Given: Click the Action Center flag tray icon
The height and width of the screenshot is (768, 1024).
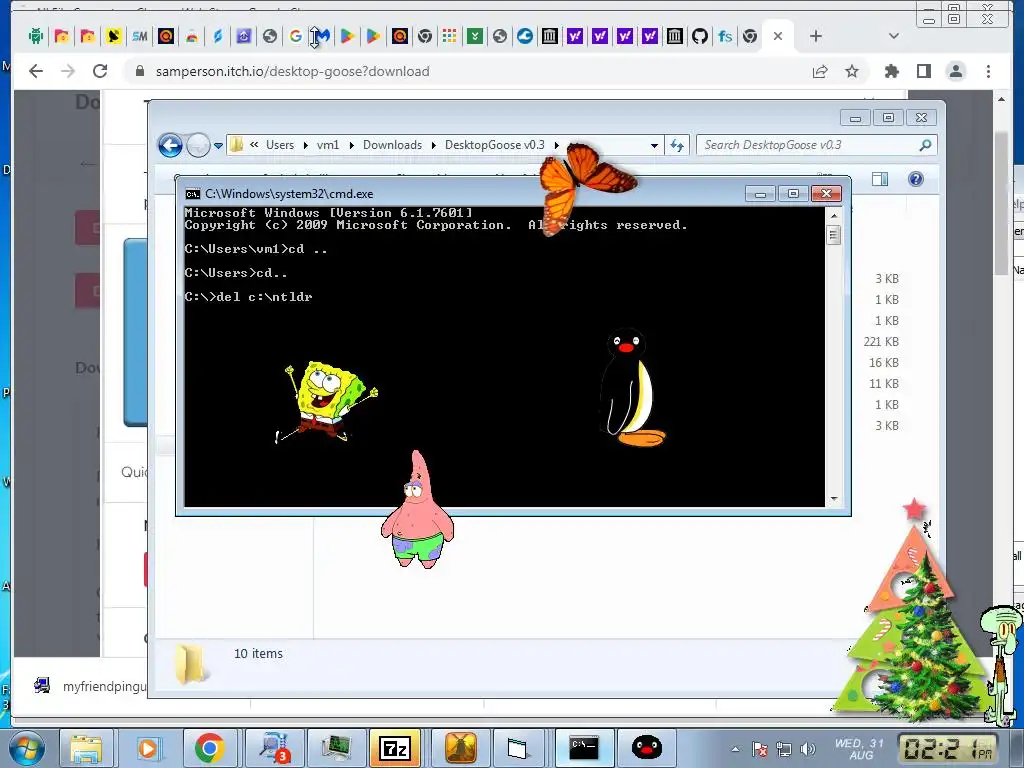Looking at the screenshot, I should 759,749.
